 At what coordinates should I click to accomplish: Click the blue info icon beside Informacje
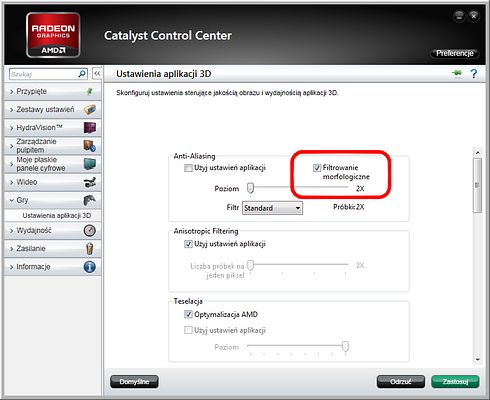click(90, 267)
